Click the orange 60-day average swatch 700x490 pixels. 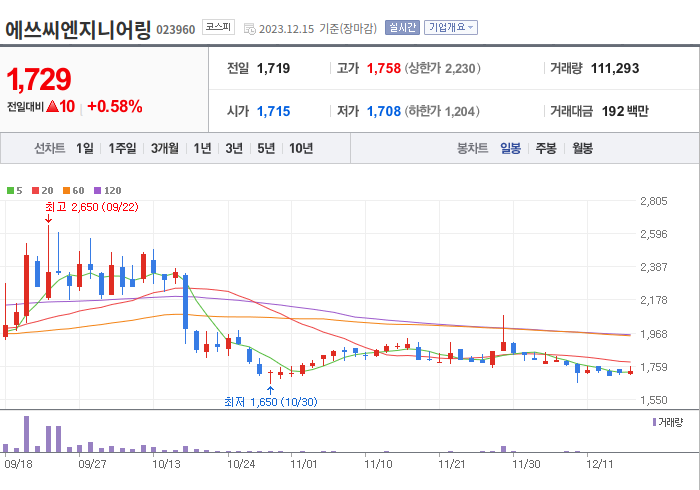tap(67, 191)
